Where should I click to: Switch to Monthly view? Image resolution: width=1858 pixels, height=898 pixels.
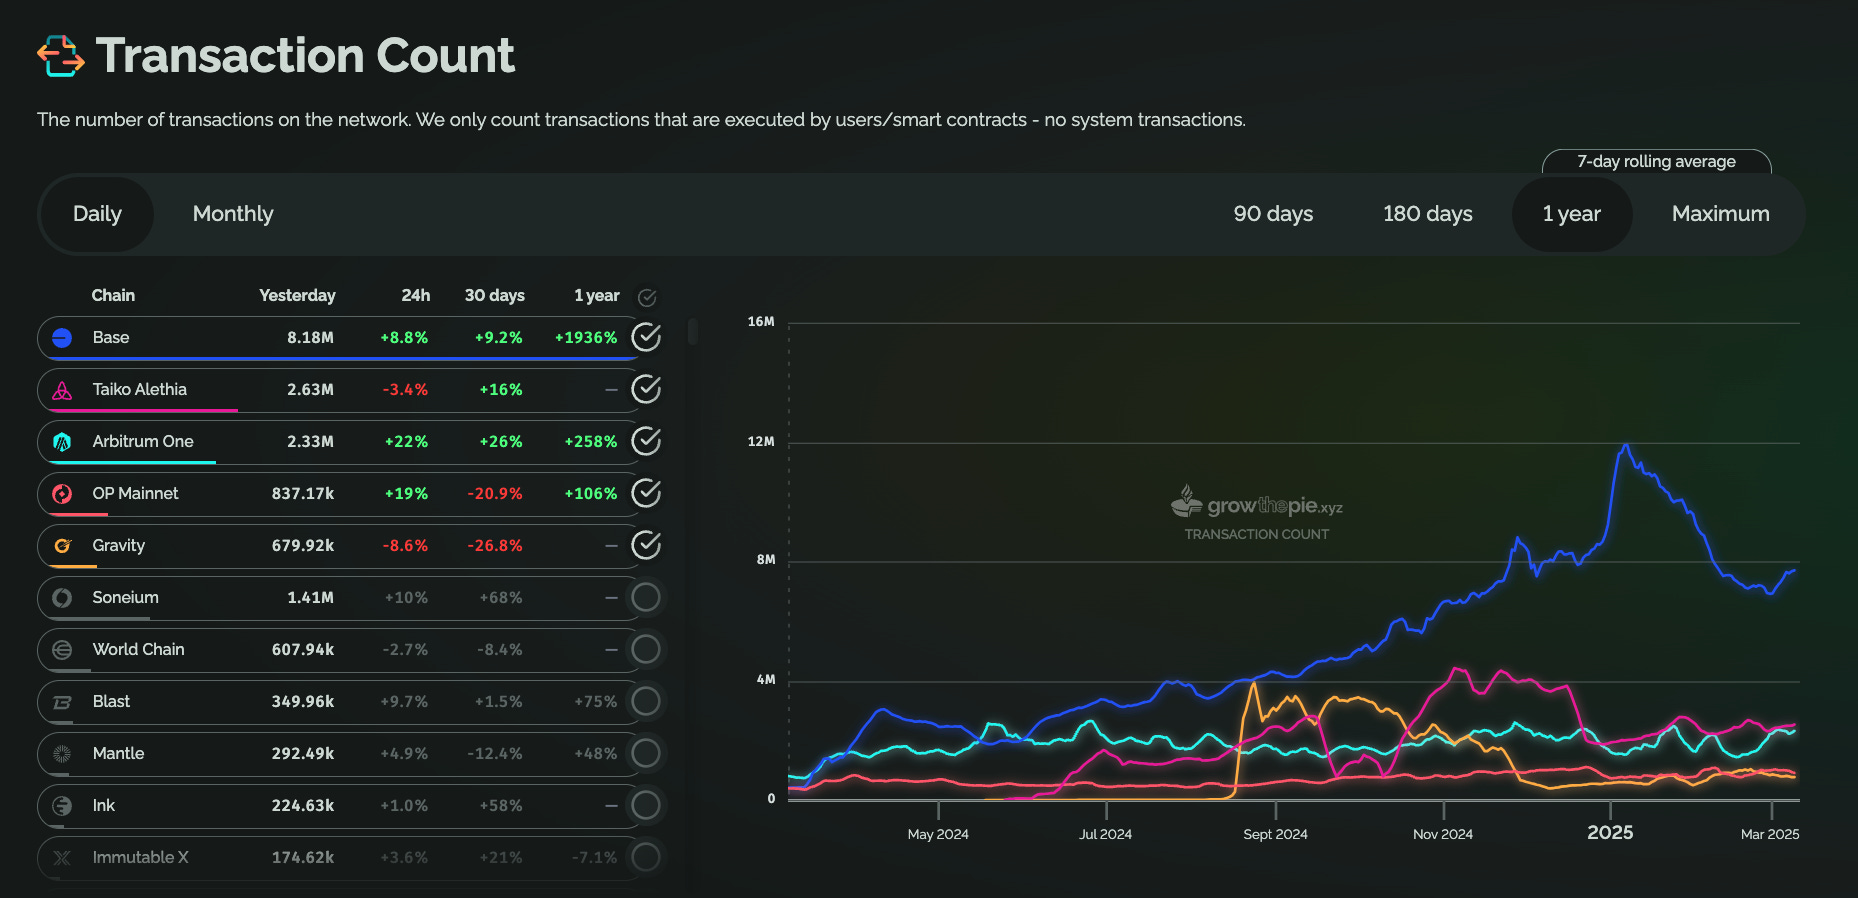coord(233,214)
